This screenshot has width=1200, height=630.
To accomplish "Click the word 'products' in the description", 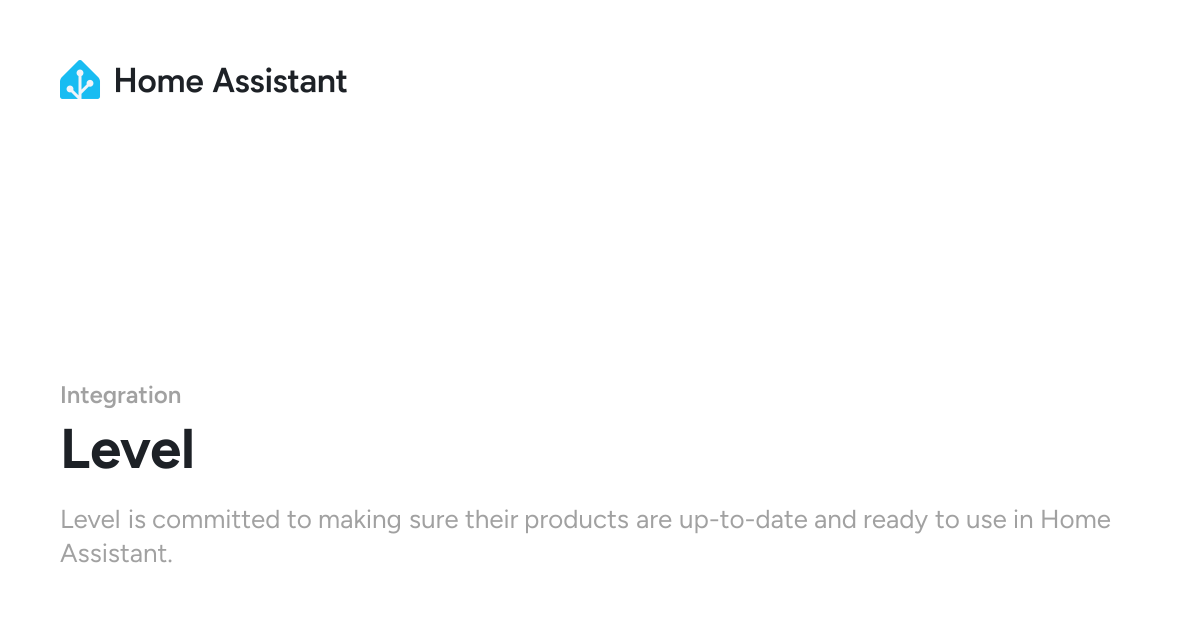I will 582,521.
